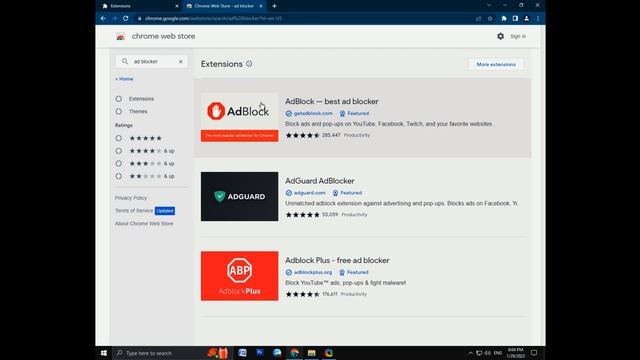Open the Privacy Policy link
The width and height of the screenshot is (640, 360).
(x=131, y=198)
